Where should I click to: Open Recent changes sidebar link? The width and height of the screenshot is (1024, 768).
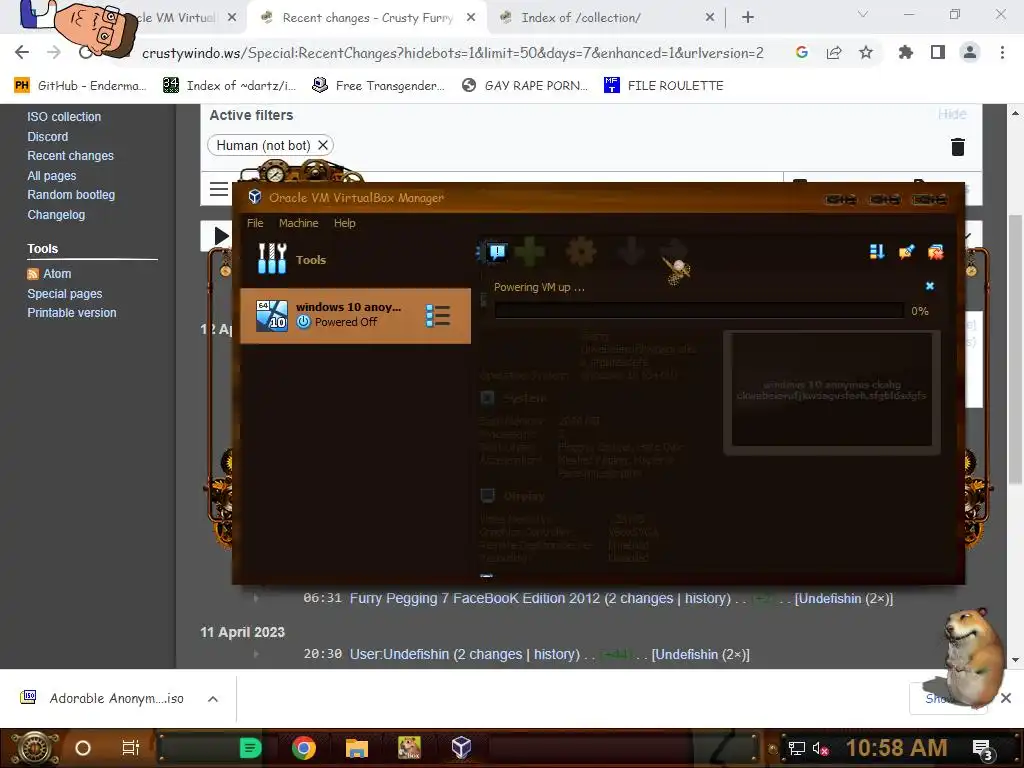click(x=71, y=155)
